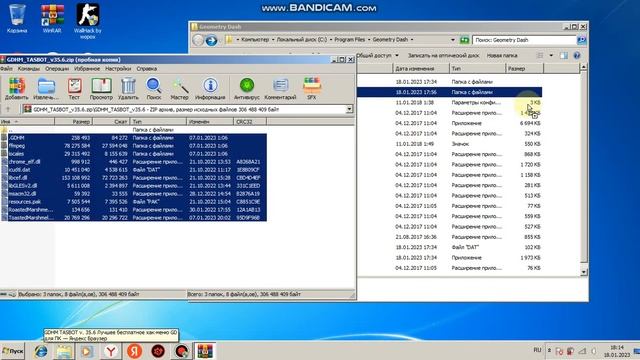Image resolution: width=640 pixels, height=360 pixels.
Task: Open the Пуск Start button
Action: pyautogui.click(x=12, y=351)
